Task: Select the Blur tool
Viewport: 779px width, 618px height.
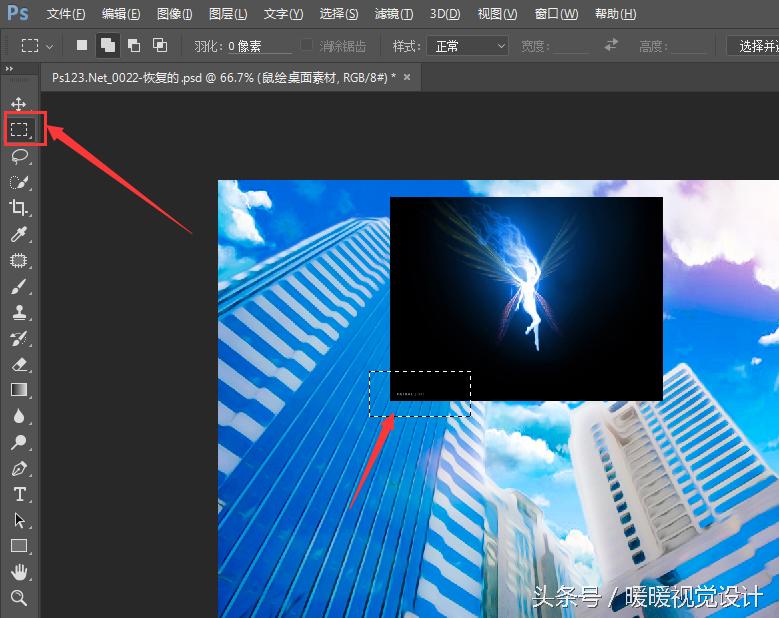Action: tap(19, 416)
